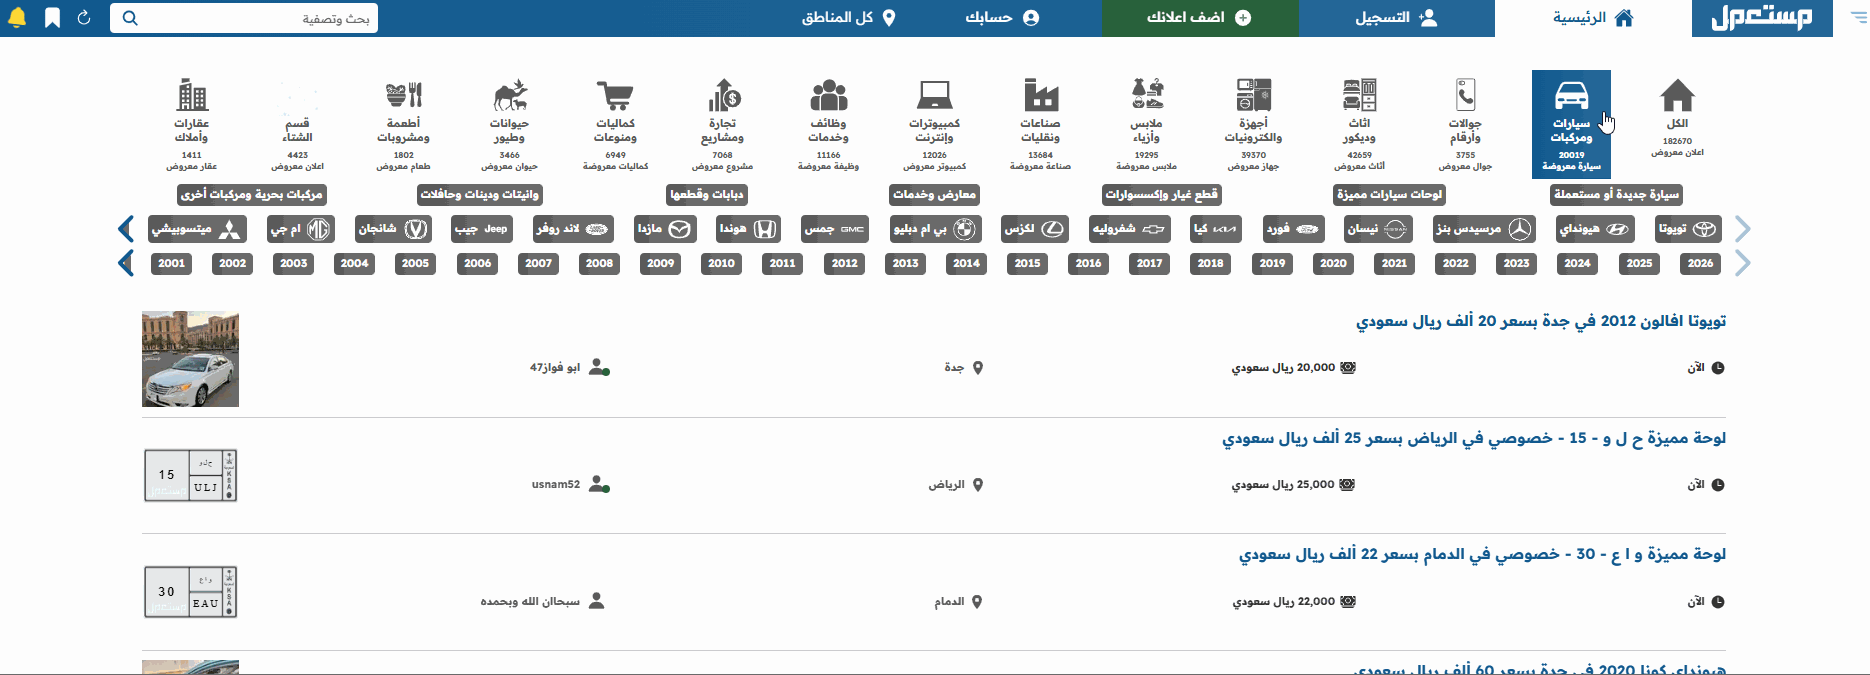The width and height of the screenshot is (1870, 675).
Task: Open حسابك account menu
Action: tap(1002, 18)
